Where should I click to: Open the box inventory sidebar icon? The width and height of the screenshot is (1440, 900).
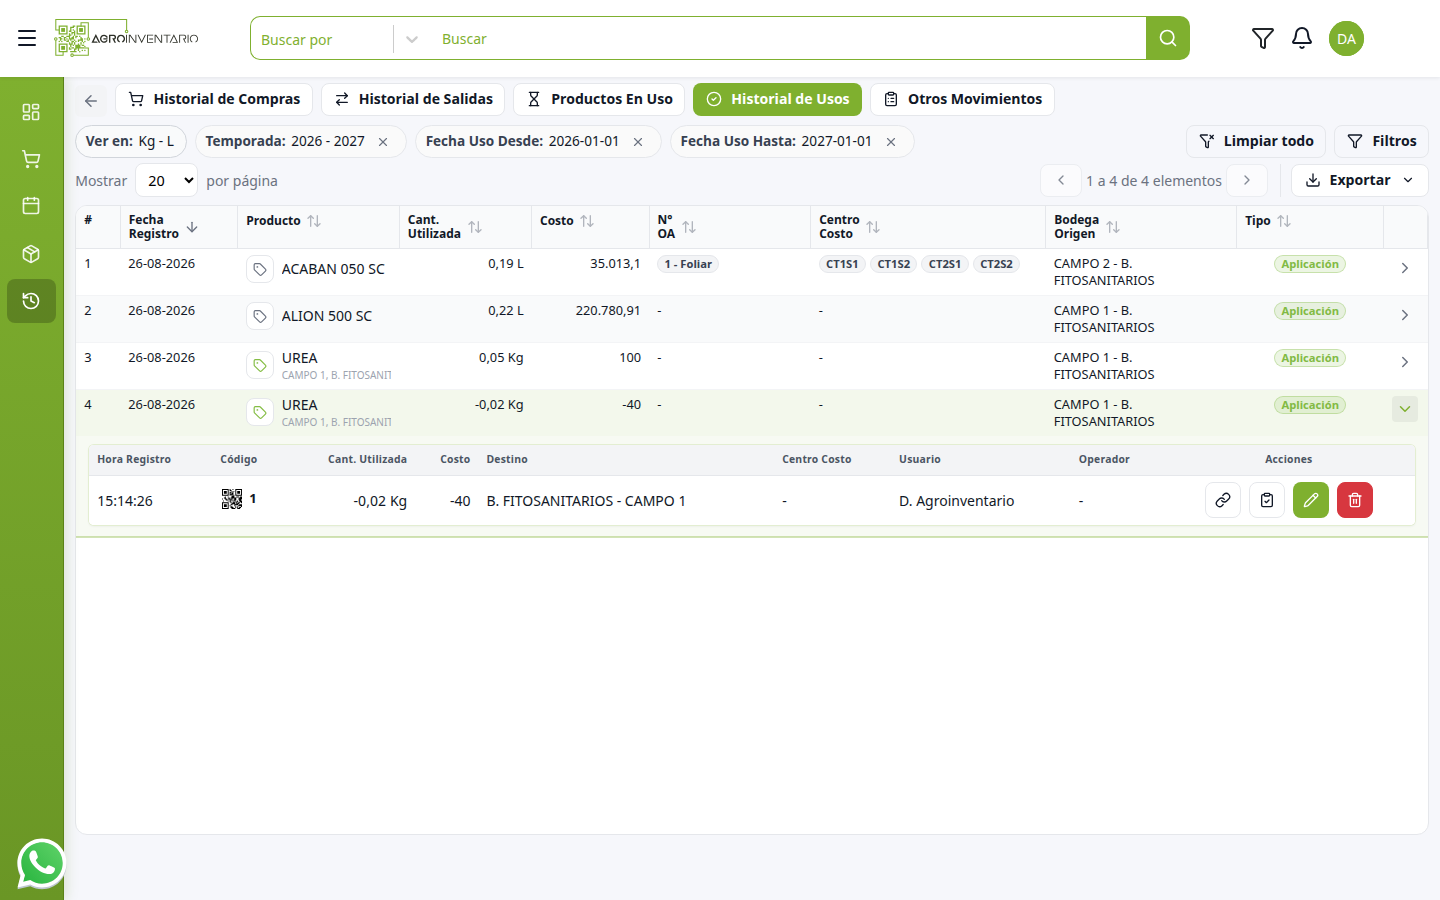tap(31, 254)
